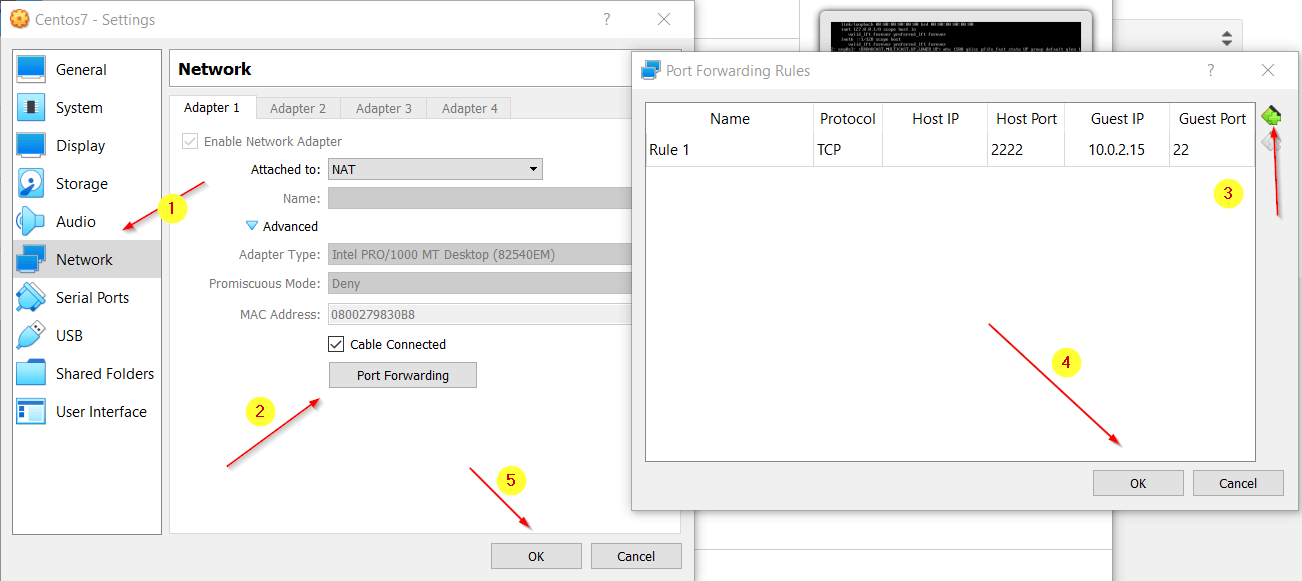Viewport: 1302px width, 581px height.
Task: Remove the selected port forwarding rule
Action: coord(1271,142)
